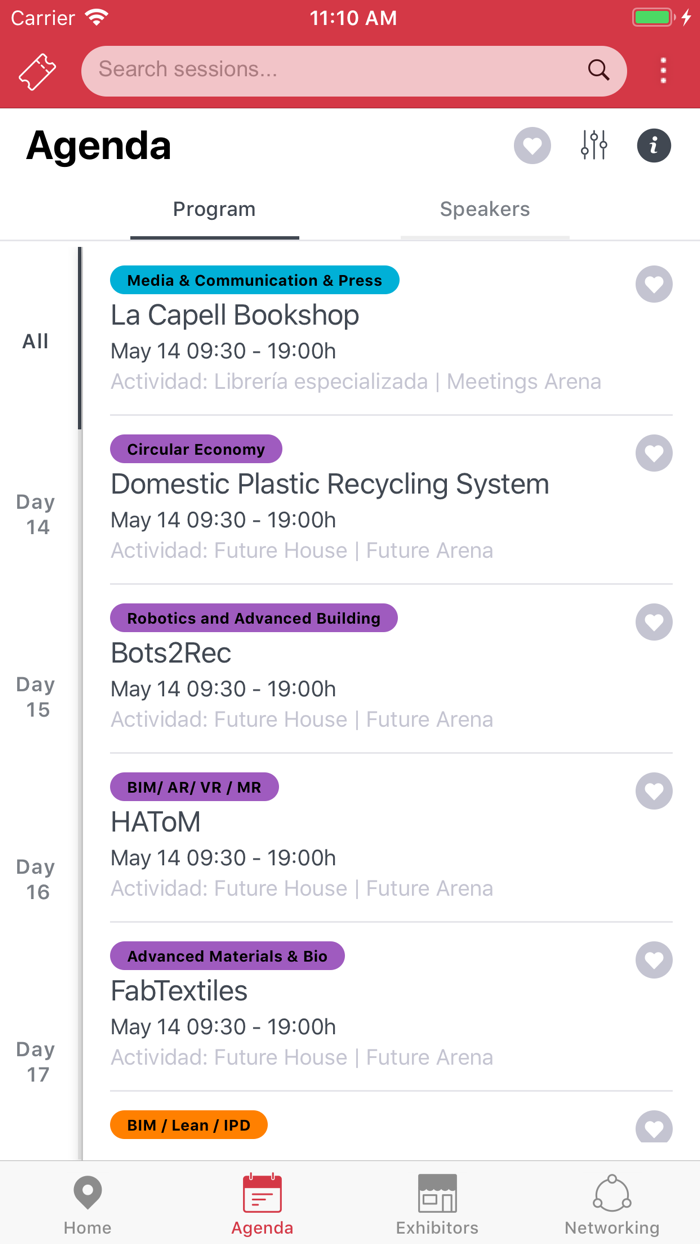The height and width of the screenshot is (1244, 700).
Task: Tap the ticket icon in the top bar
Action: (37, 71)
